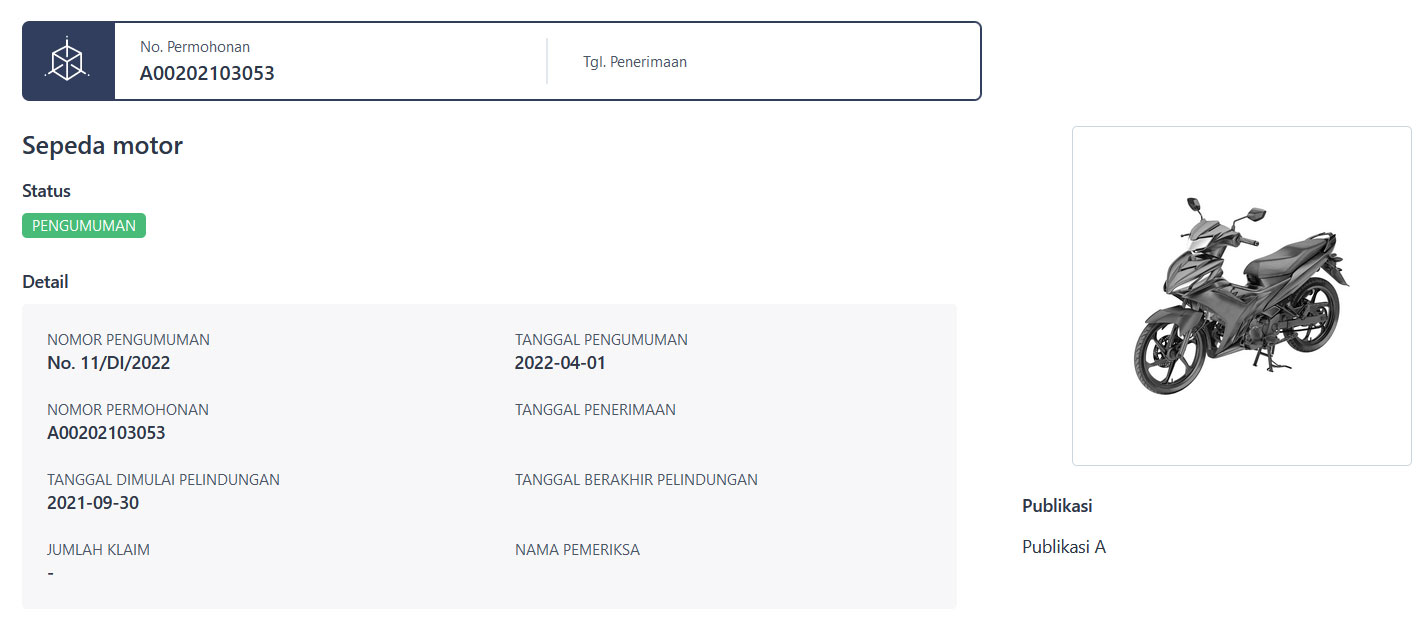The height and width of the screenshot is (638, 1428).
Task: Click the Sepeda motor title
Action: [x=102, y=145]
